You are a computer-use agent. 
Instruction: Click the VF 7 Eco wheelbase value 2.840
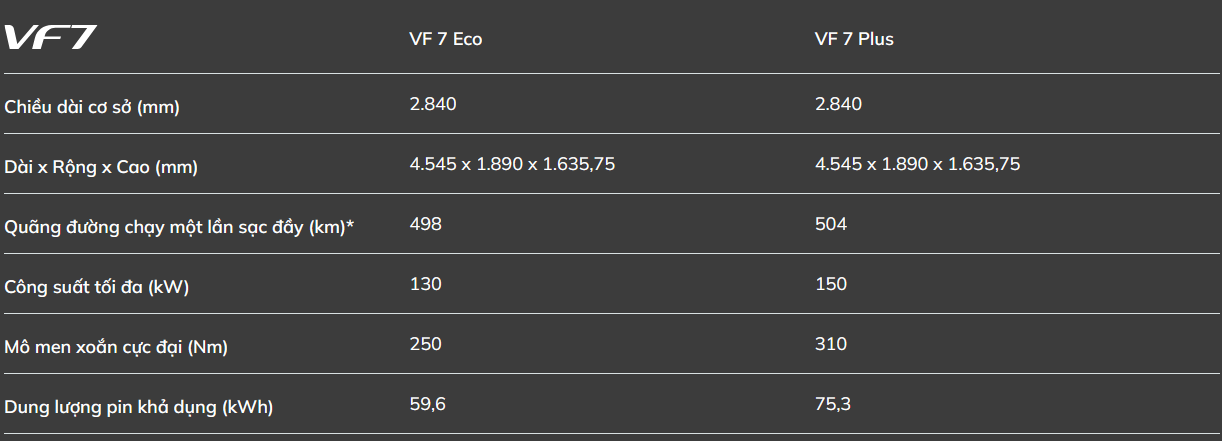433,104
